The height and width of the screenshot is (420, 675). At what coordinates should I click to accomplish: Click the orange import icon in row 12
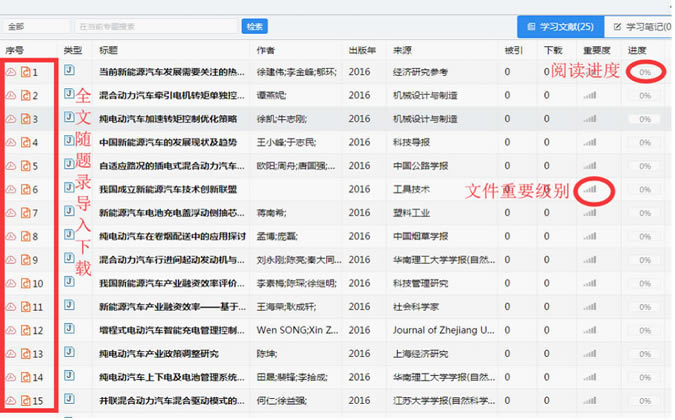tap(25, 330)
